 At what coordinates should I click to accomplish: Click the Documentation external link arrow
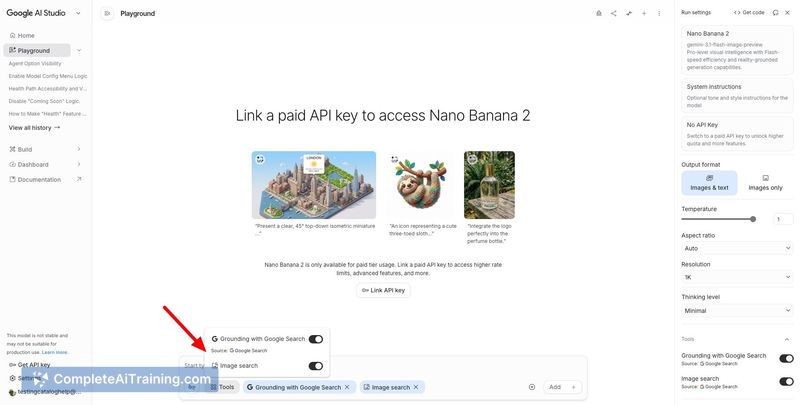[79, 179]
